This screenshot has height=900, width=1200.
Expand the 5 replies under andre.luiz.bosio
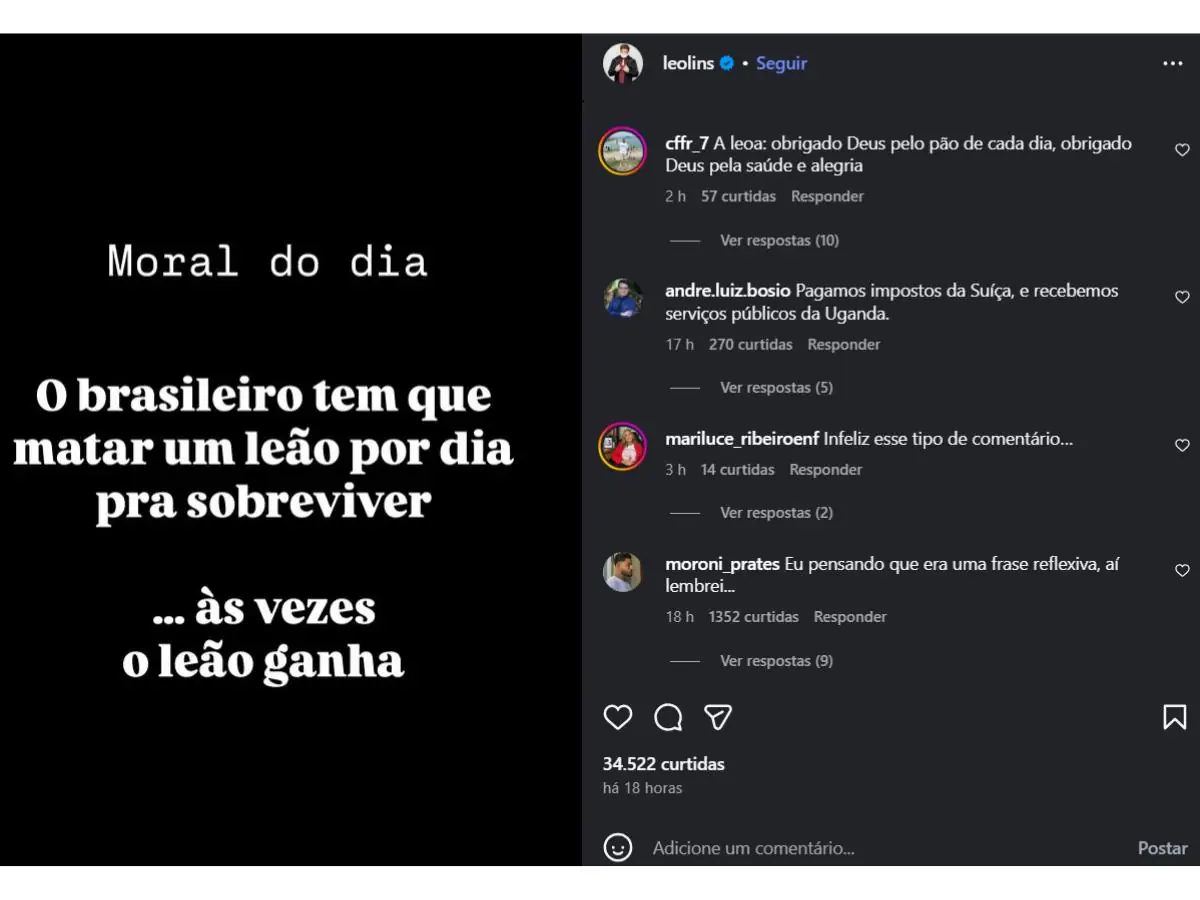pos(776,387)
